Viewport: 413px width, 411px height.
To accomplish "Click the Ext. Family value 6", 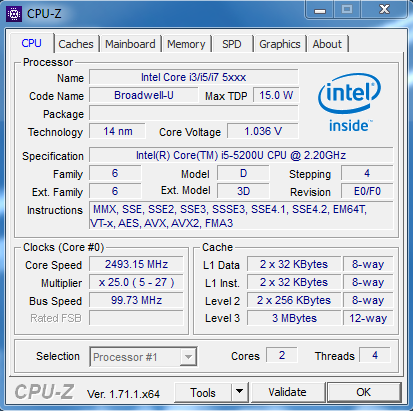I will (115, 191).
